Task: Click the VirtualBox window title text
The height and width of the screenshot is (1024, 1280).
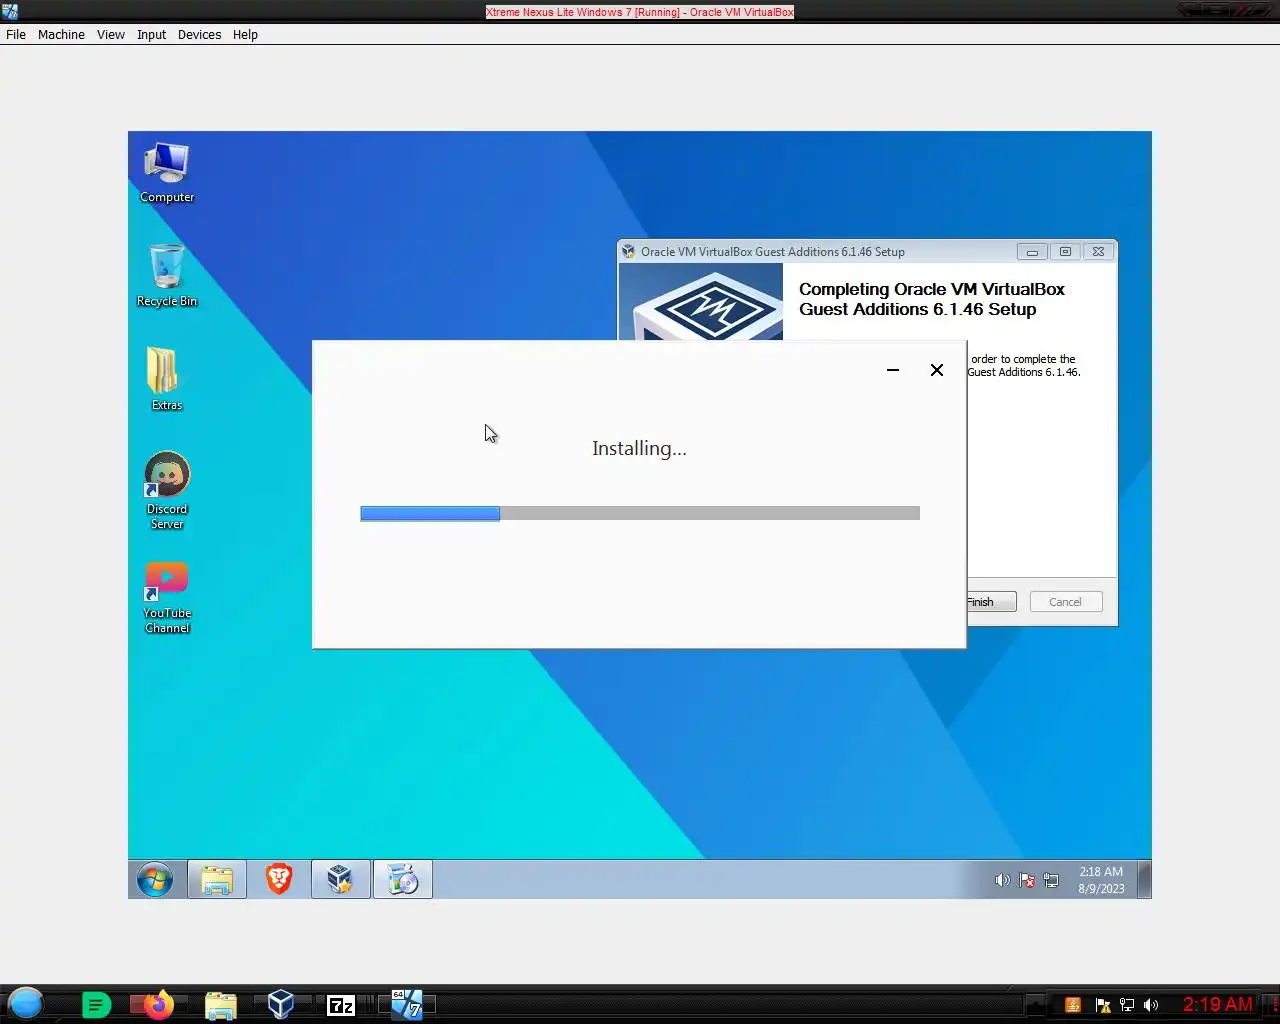Action: pos(640,12)
